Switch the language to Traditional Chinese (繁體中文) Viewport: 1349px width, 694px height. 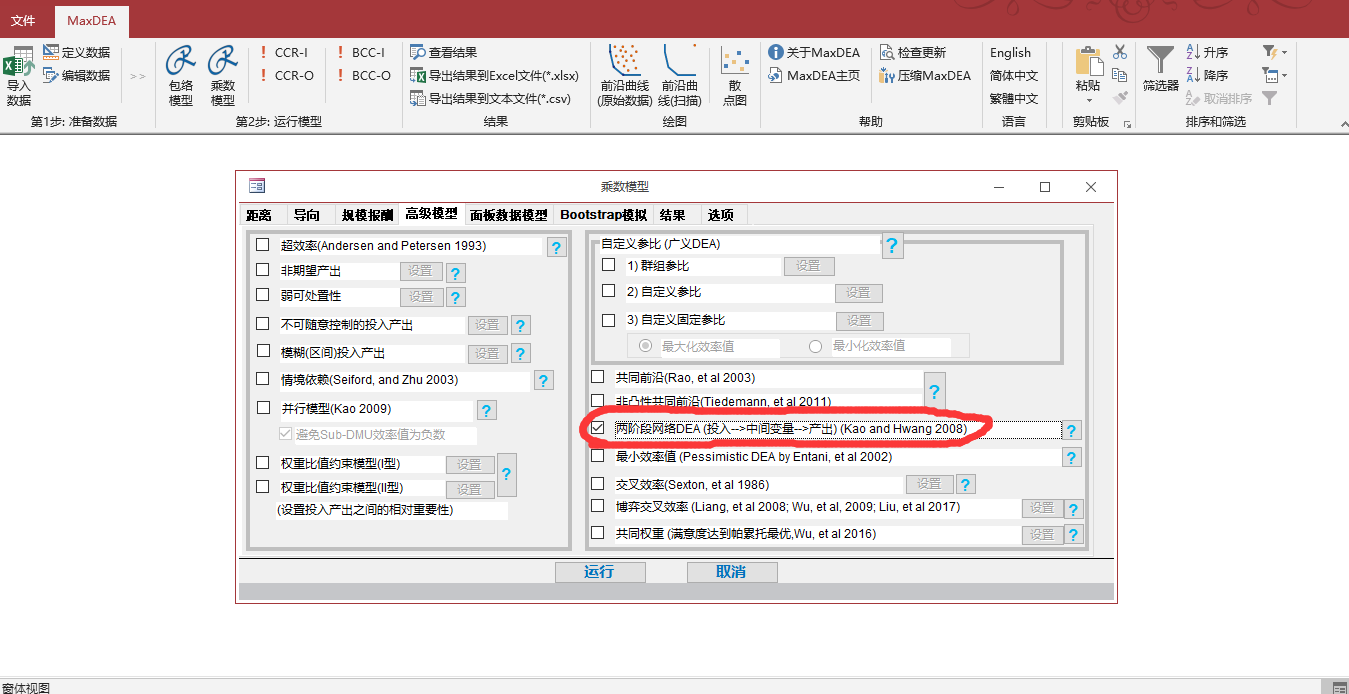[x=1014, y=98]
